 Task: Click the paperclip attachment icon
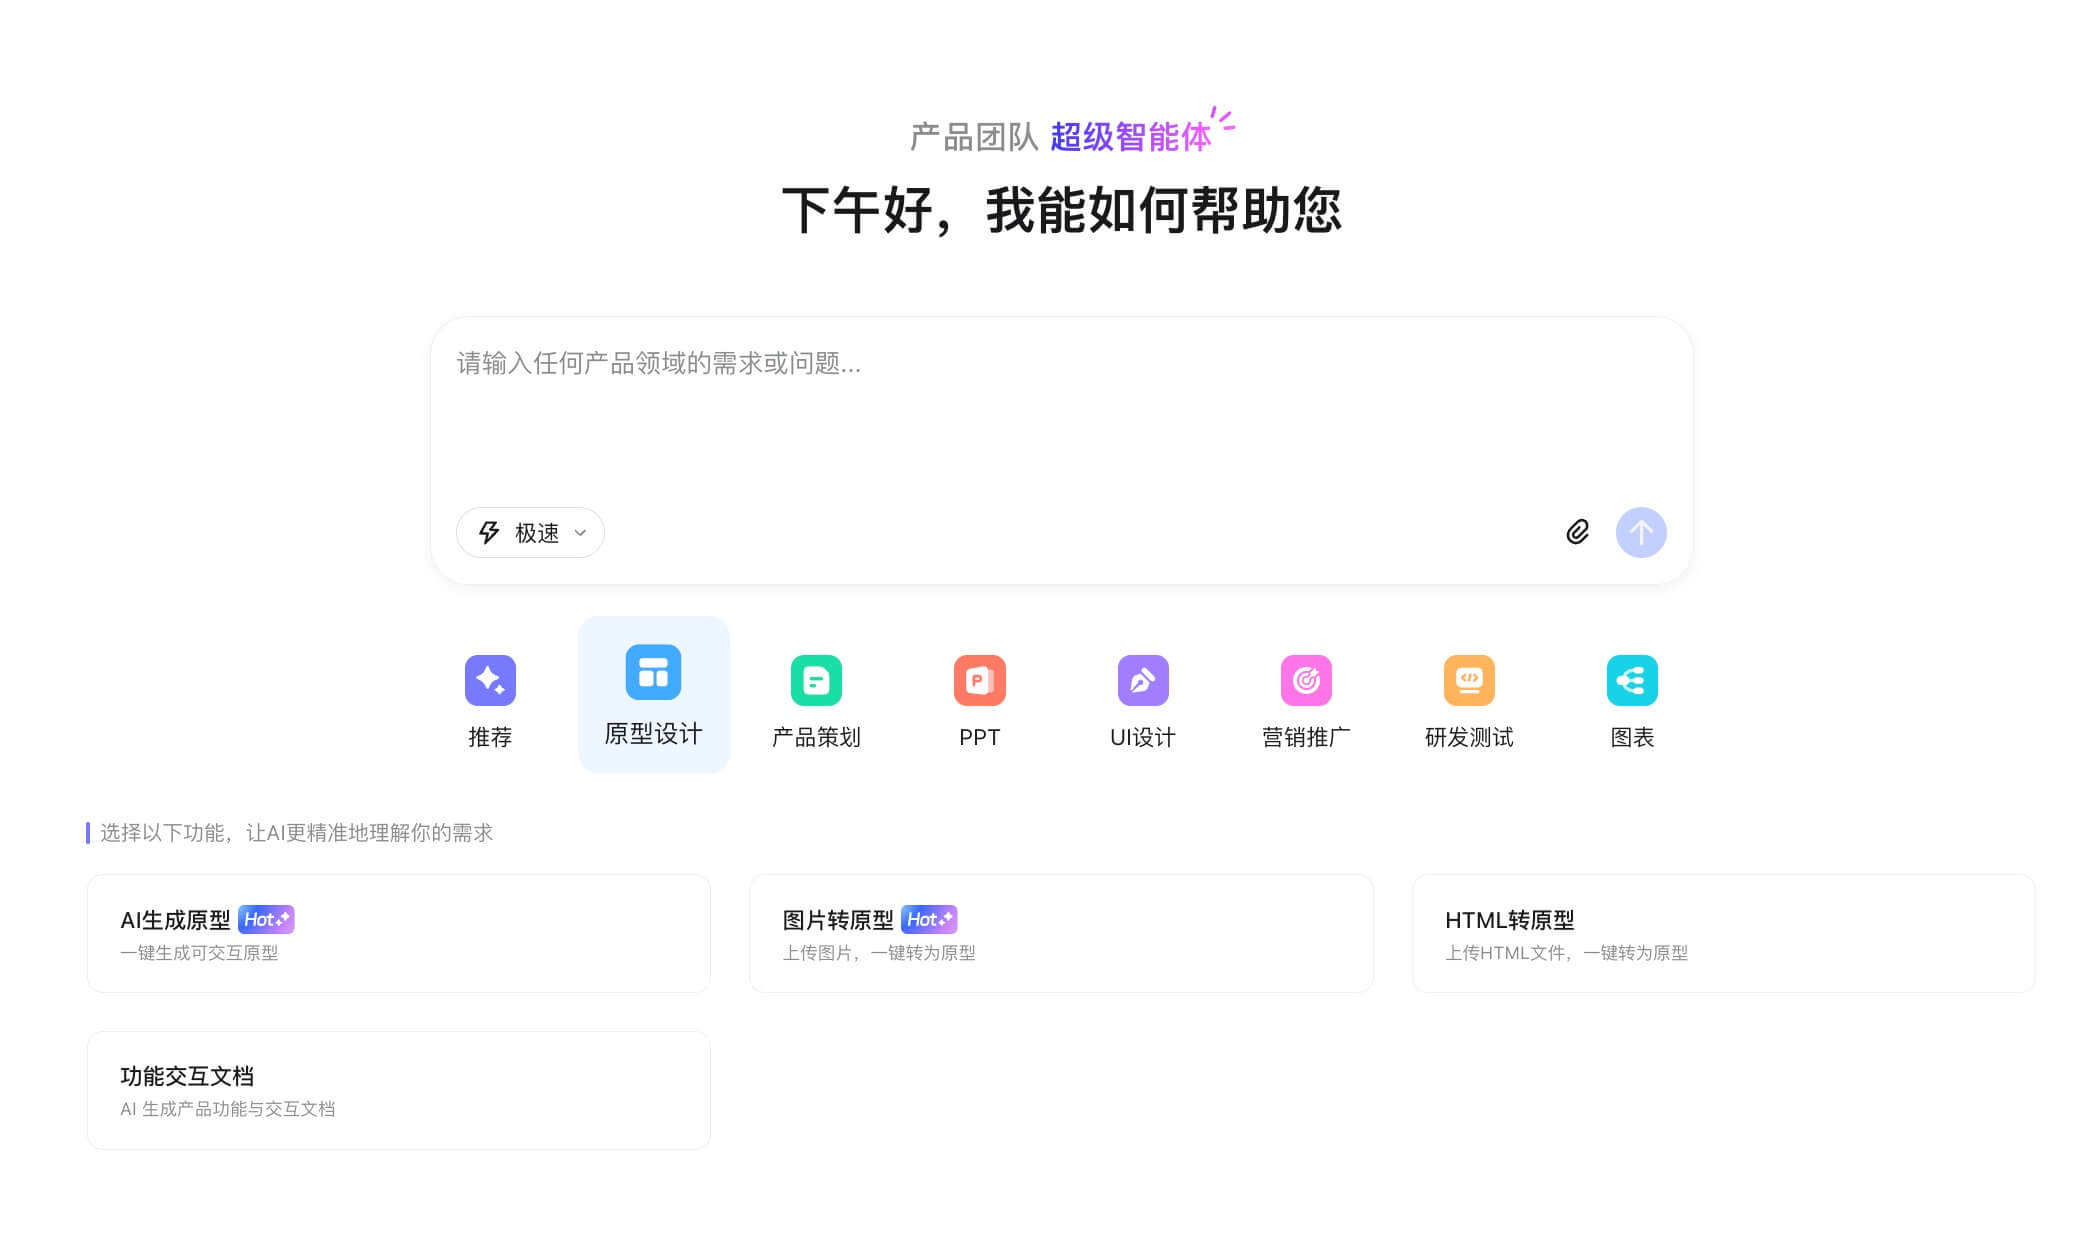click(1578, 533)
